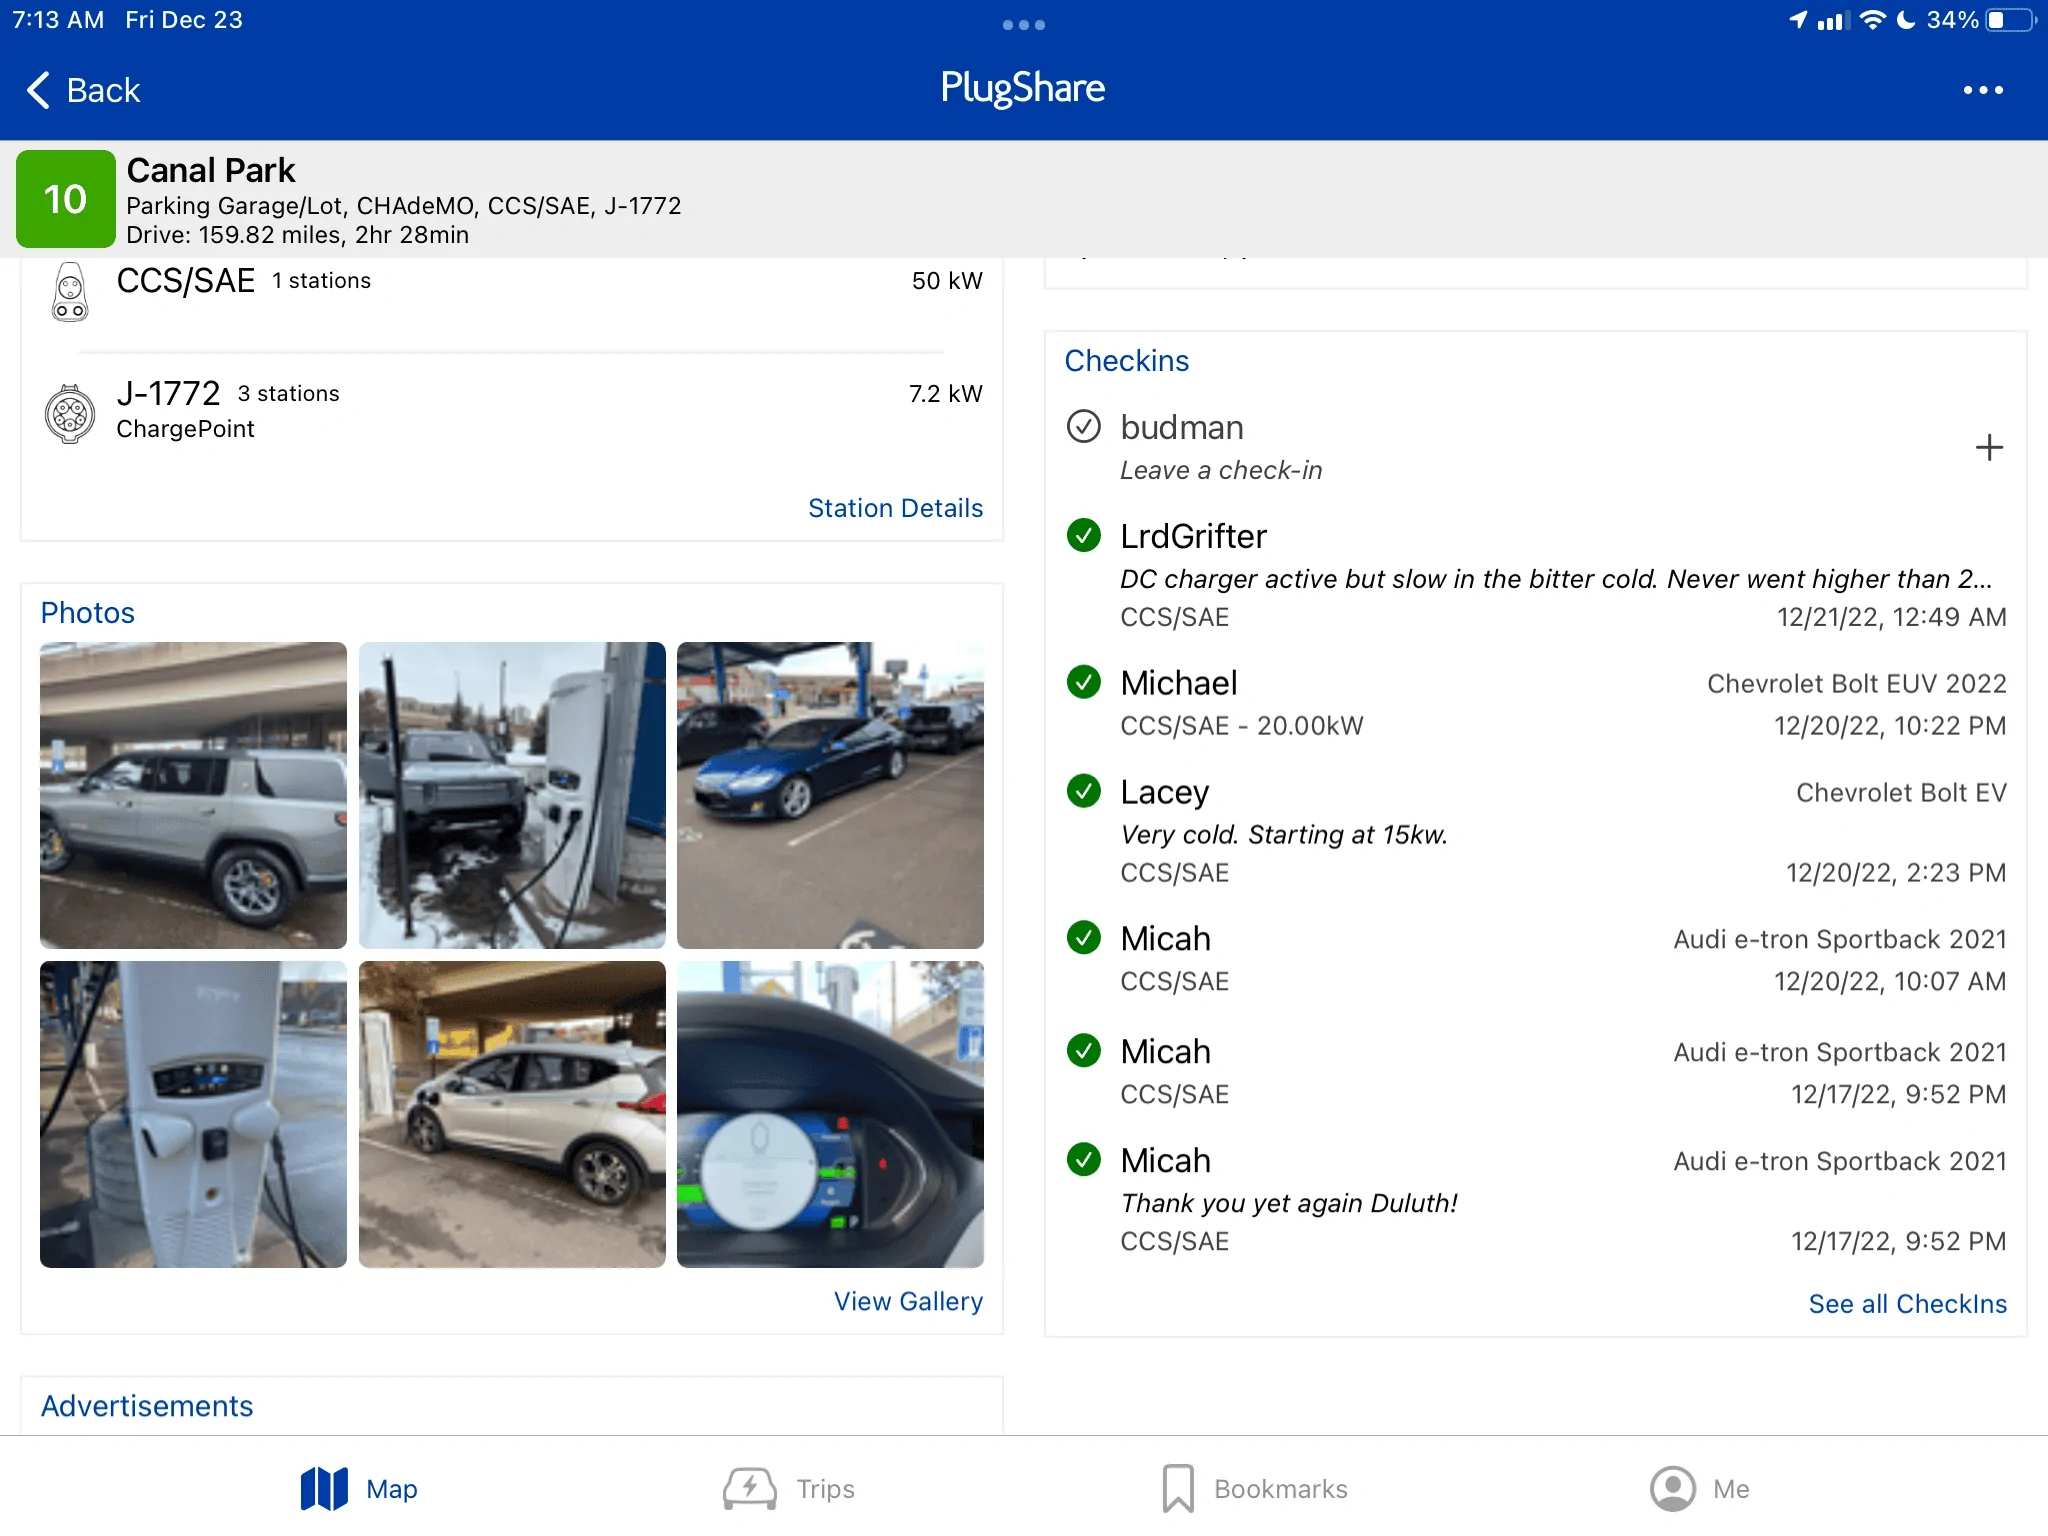Screen dimensions: 2048x1536
Task: Tap the green 10 PlugScore badge
Action: [x=66, y=199]
